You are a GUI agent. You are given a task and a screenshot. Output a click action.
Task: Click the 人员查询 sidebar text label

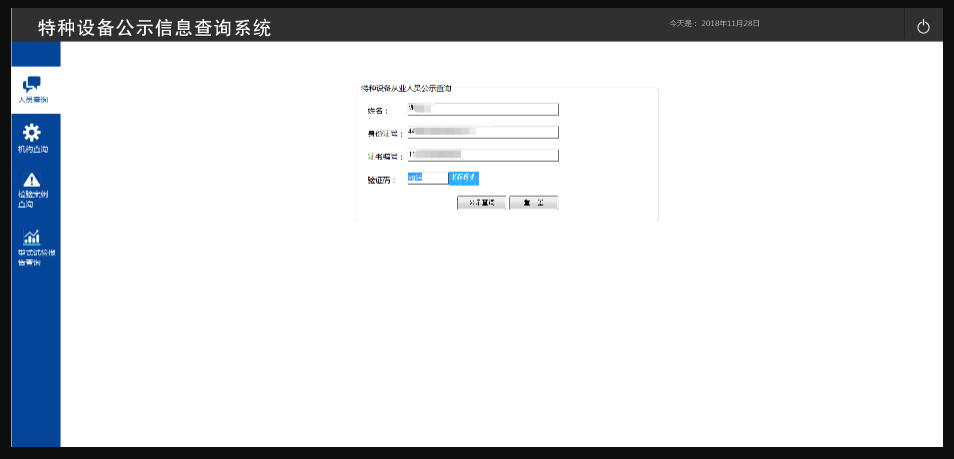click(x=32, y=100)
